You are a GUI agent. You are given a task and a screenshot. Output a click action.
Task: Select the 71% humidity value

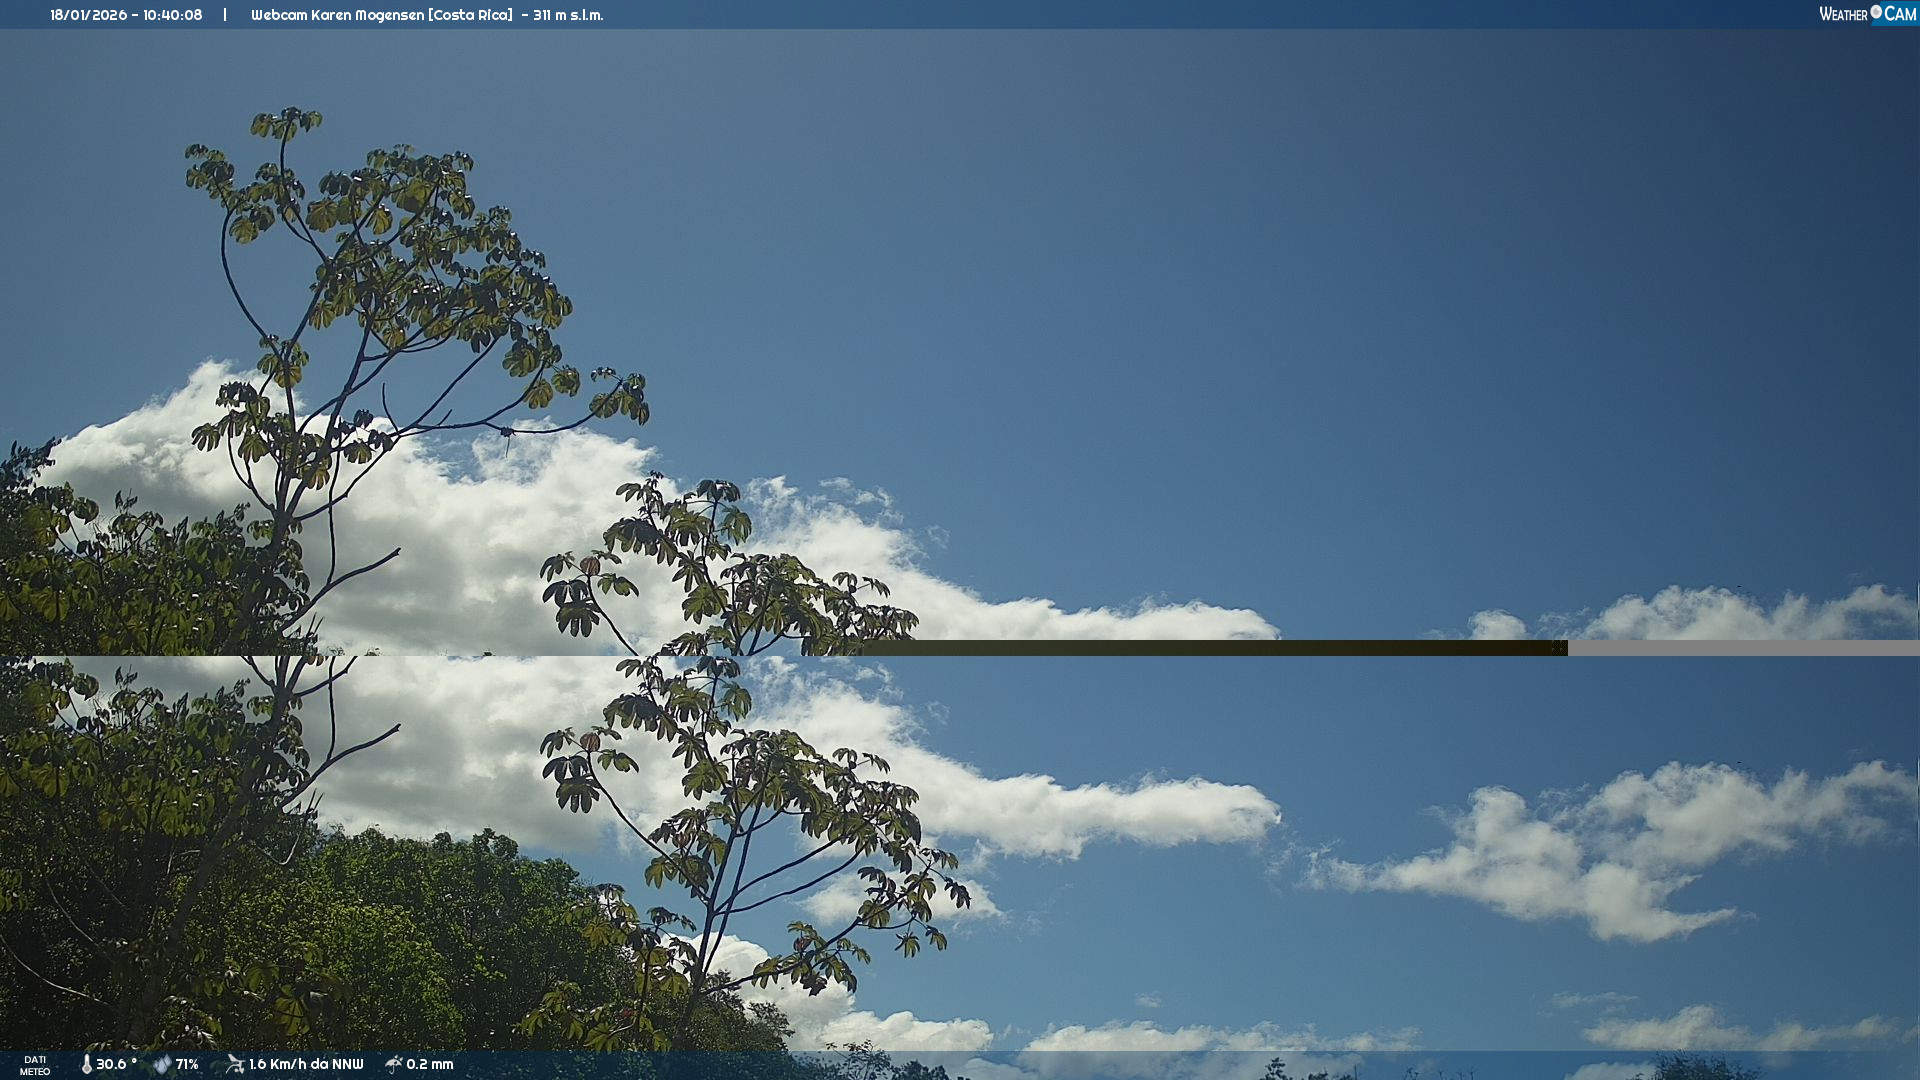(x=187, y=1065)
